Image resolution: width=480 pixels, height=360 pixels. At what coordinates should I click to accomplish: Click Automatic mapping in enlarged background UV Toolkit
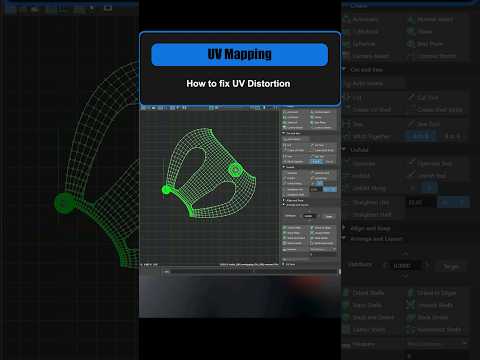tap(365, 20)
